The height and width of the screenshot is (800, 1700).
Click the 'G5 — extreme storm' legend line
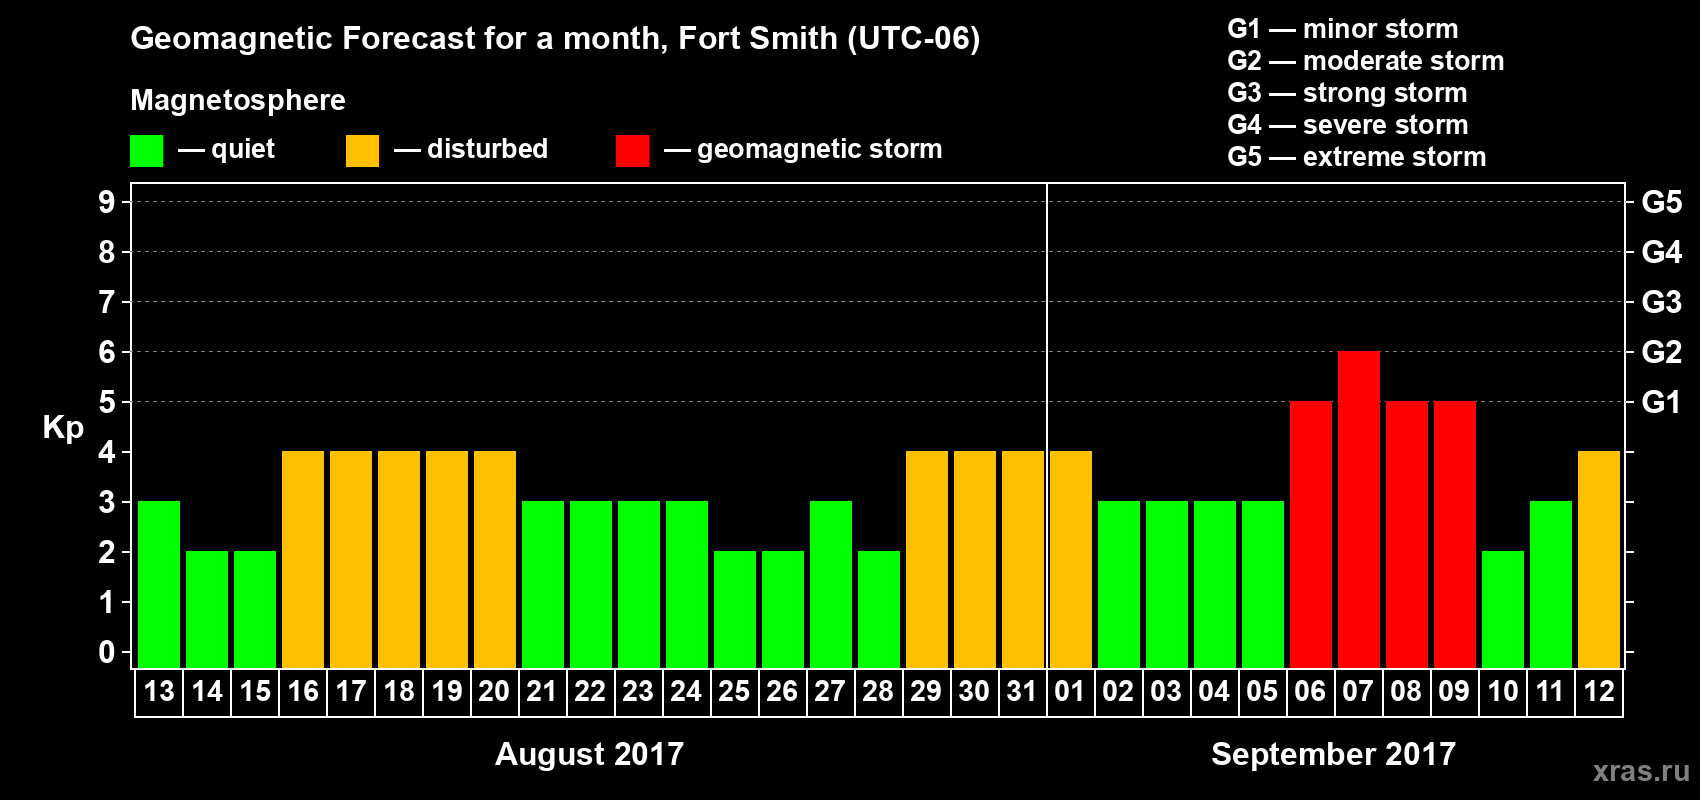1357,157
